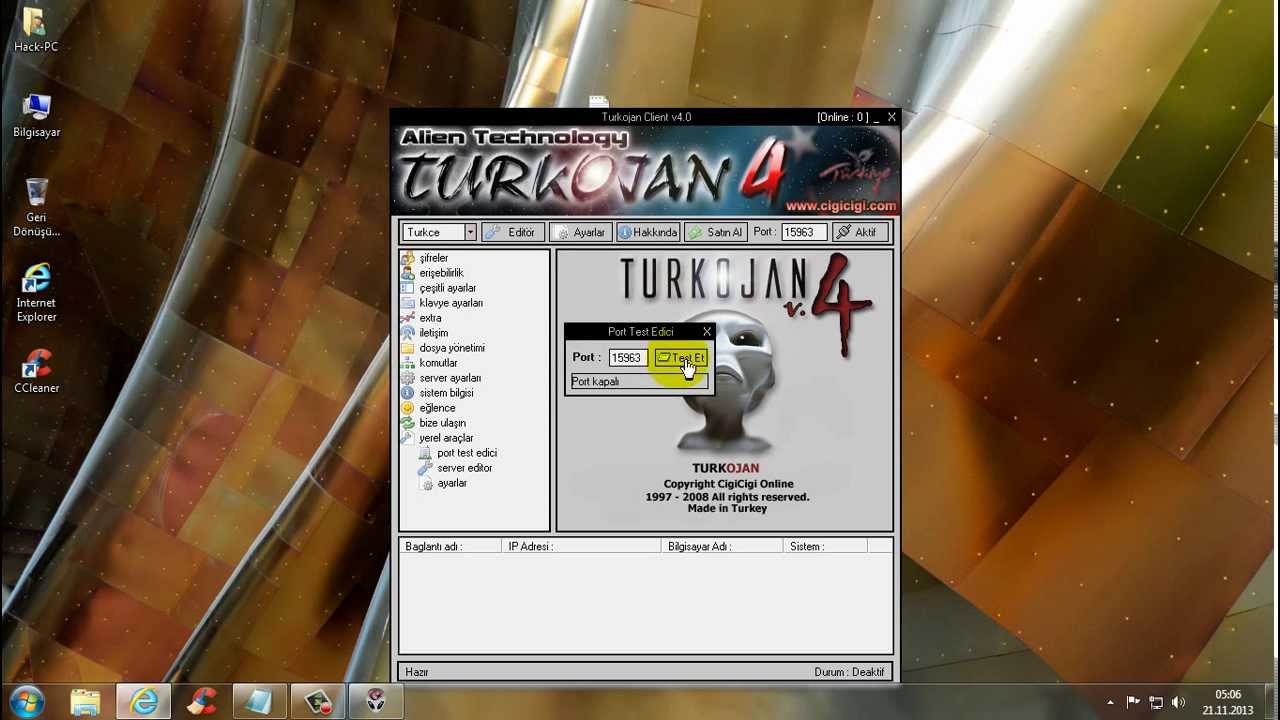This screenshot has width=1280, height=720.
Task: Click the Bilgisayar Adı column header
Action: pyautogui.click(x=723, y=546)
